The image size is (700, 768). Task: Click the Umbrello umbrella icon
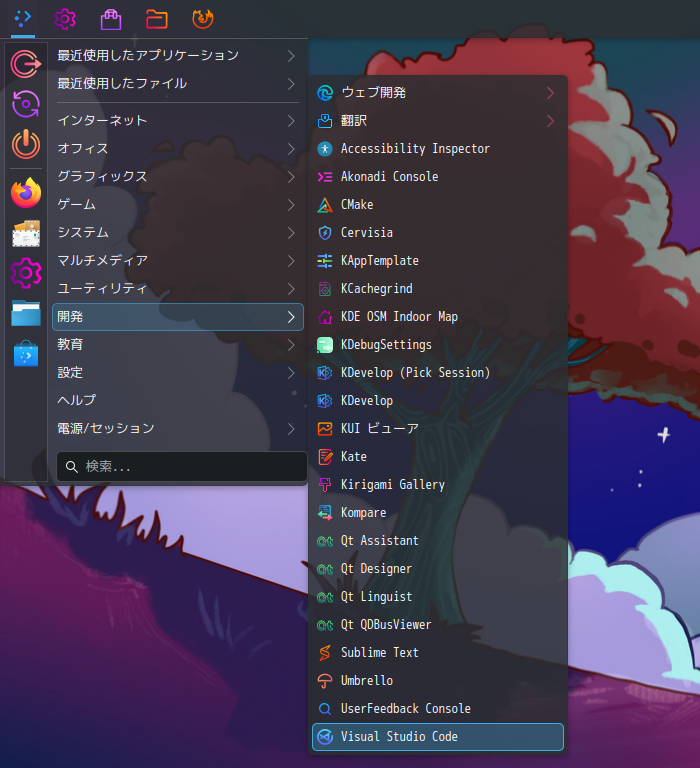[325, 681]
